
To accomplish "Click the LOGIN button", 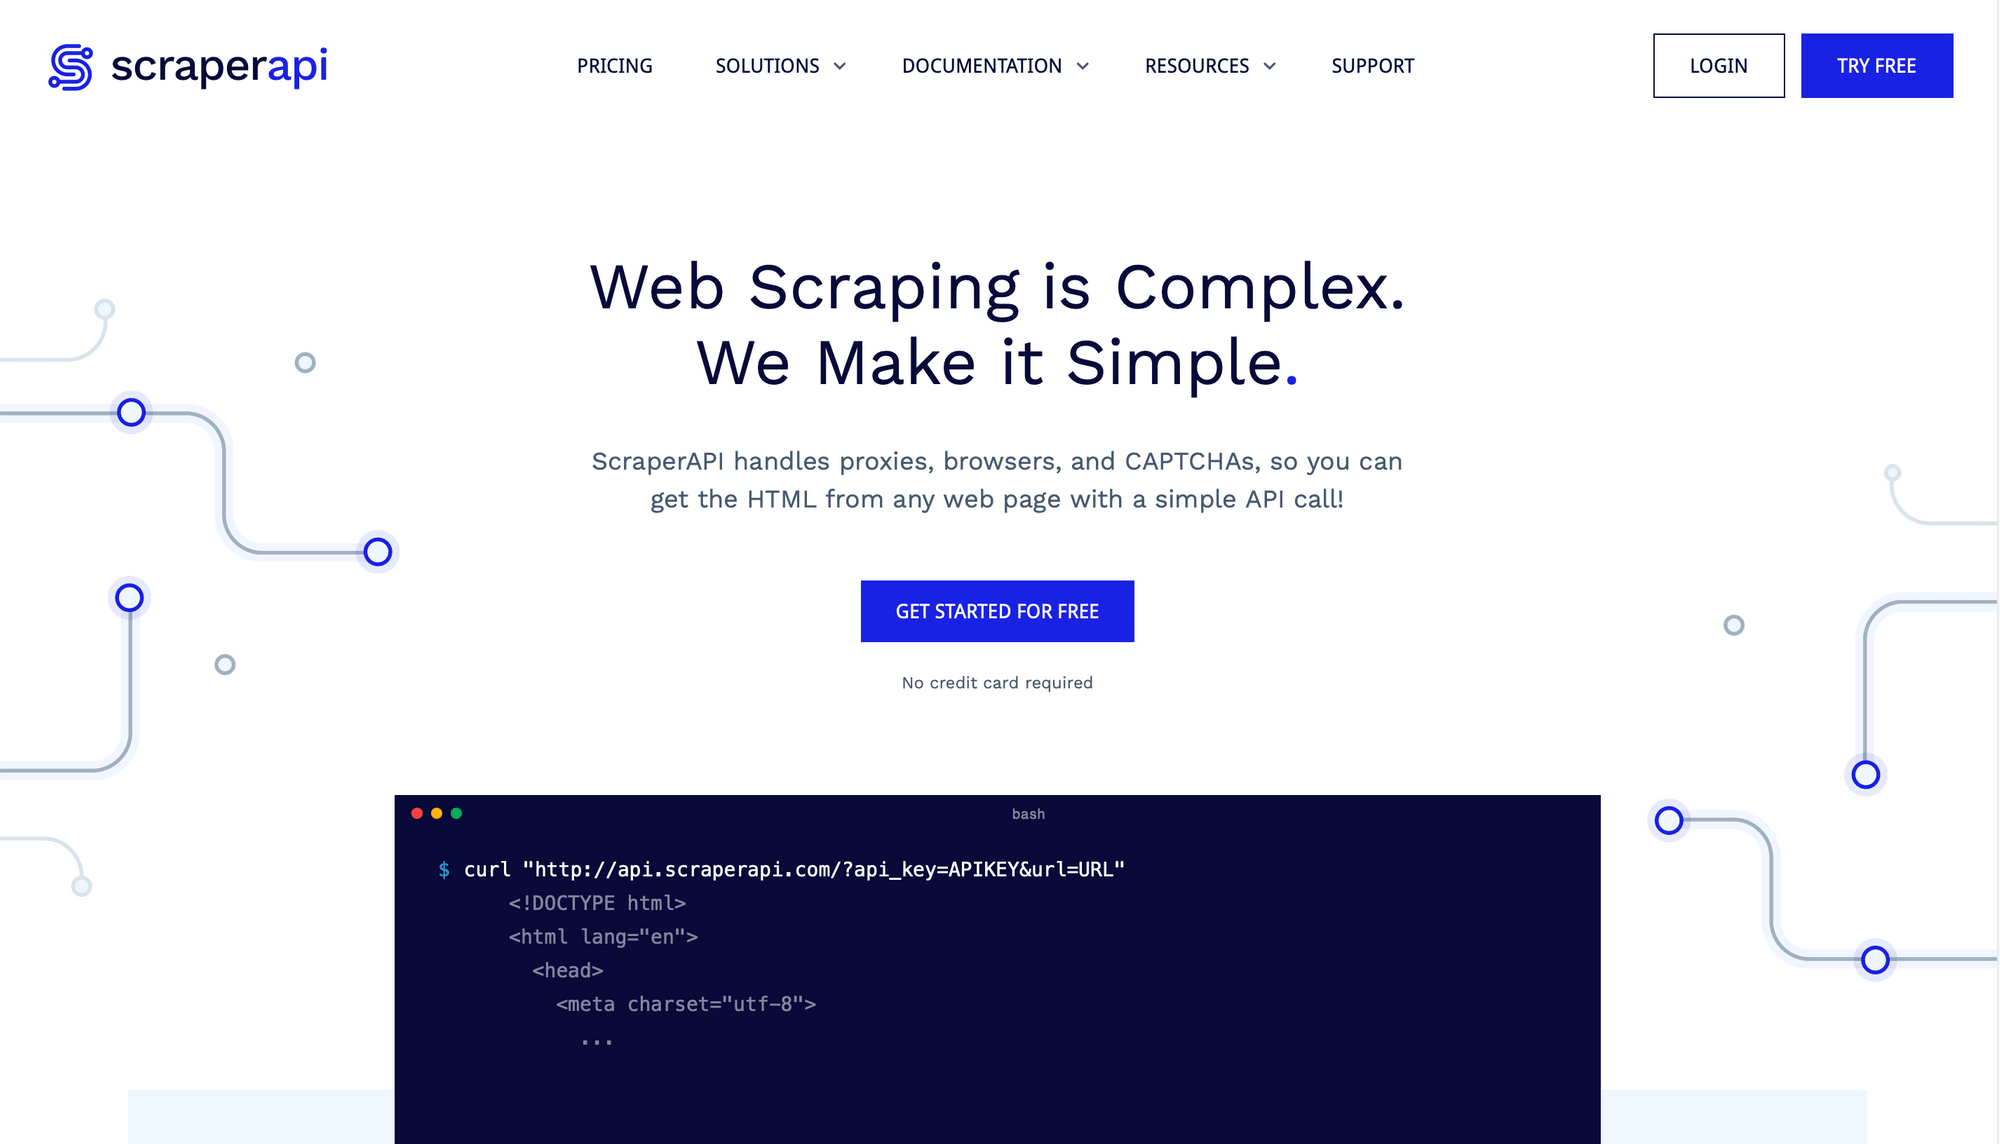I will 1716,66.
